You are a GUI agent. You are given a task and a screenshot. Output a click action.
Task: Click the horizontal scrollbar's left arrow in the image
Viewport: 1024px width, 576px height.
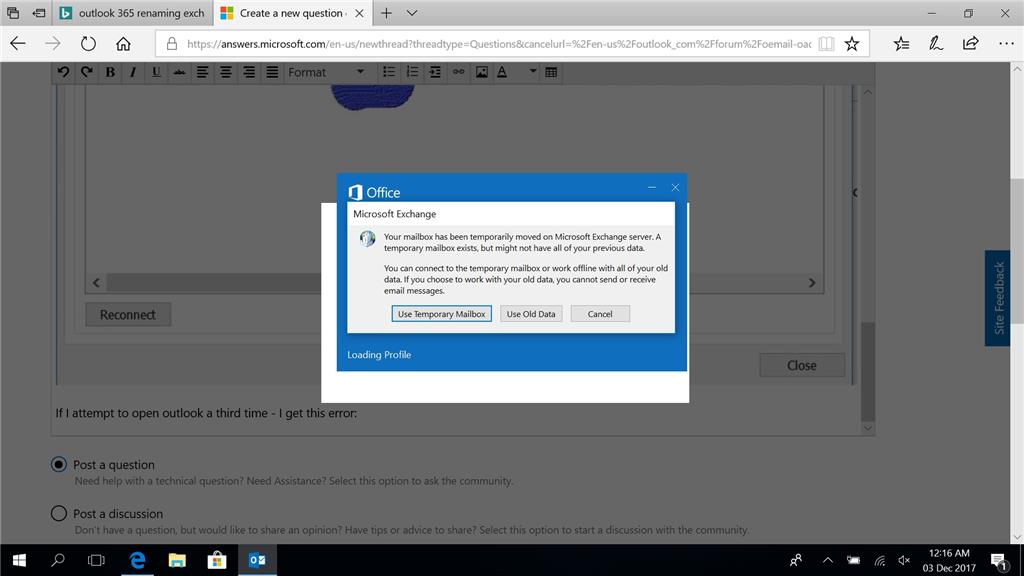point(97,283)
